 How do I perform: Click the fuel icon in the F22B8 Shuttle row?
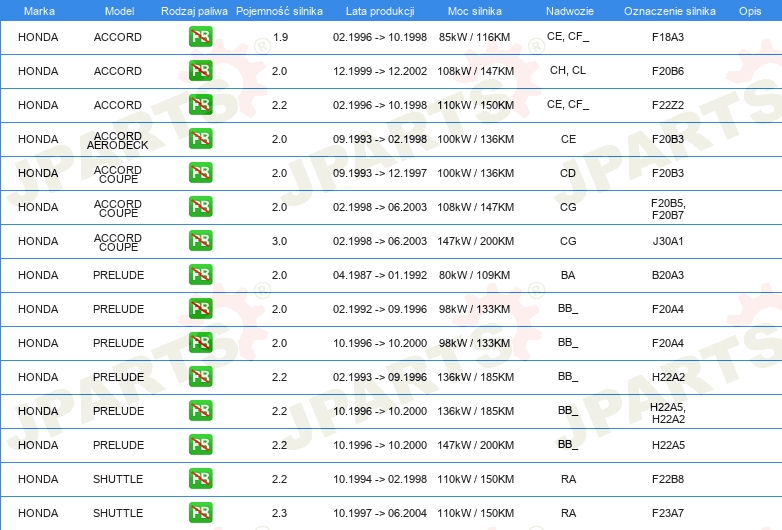(200, 479)
